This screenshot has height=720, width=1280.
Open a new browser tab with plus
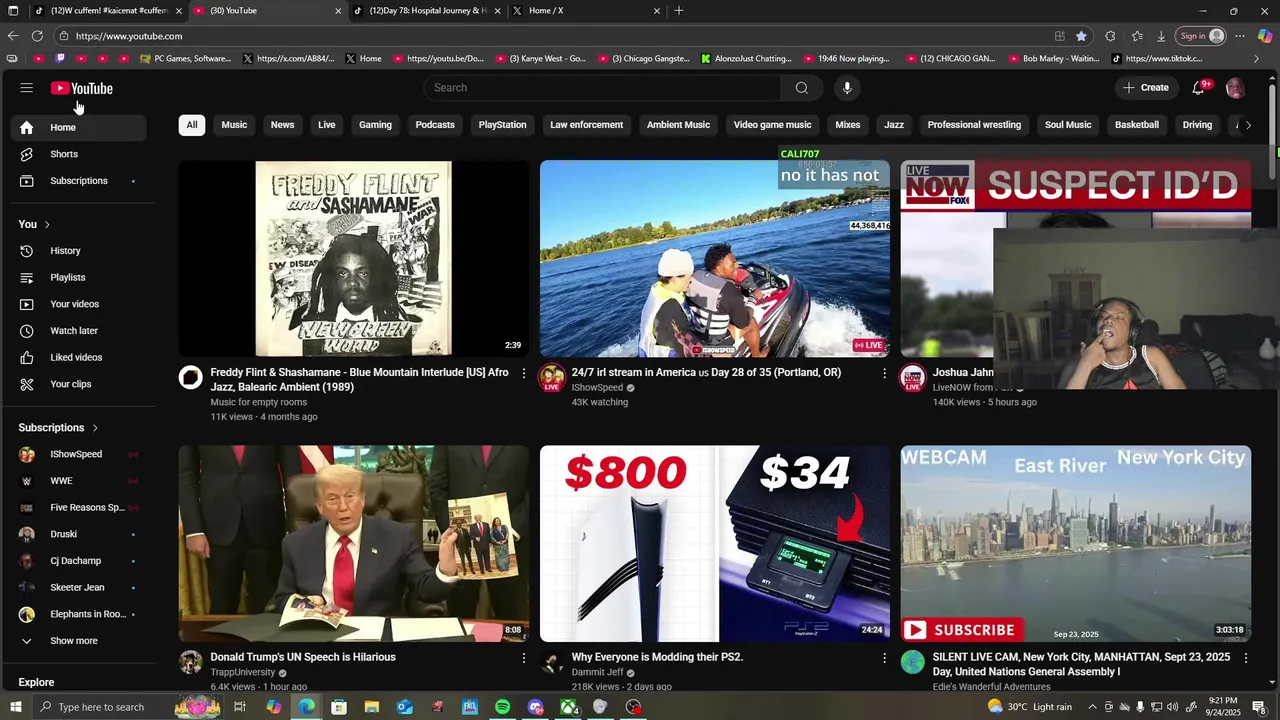click(x=679, y=11)
